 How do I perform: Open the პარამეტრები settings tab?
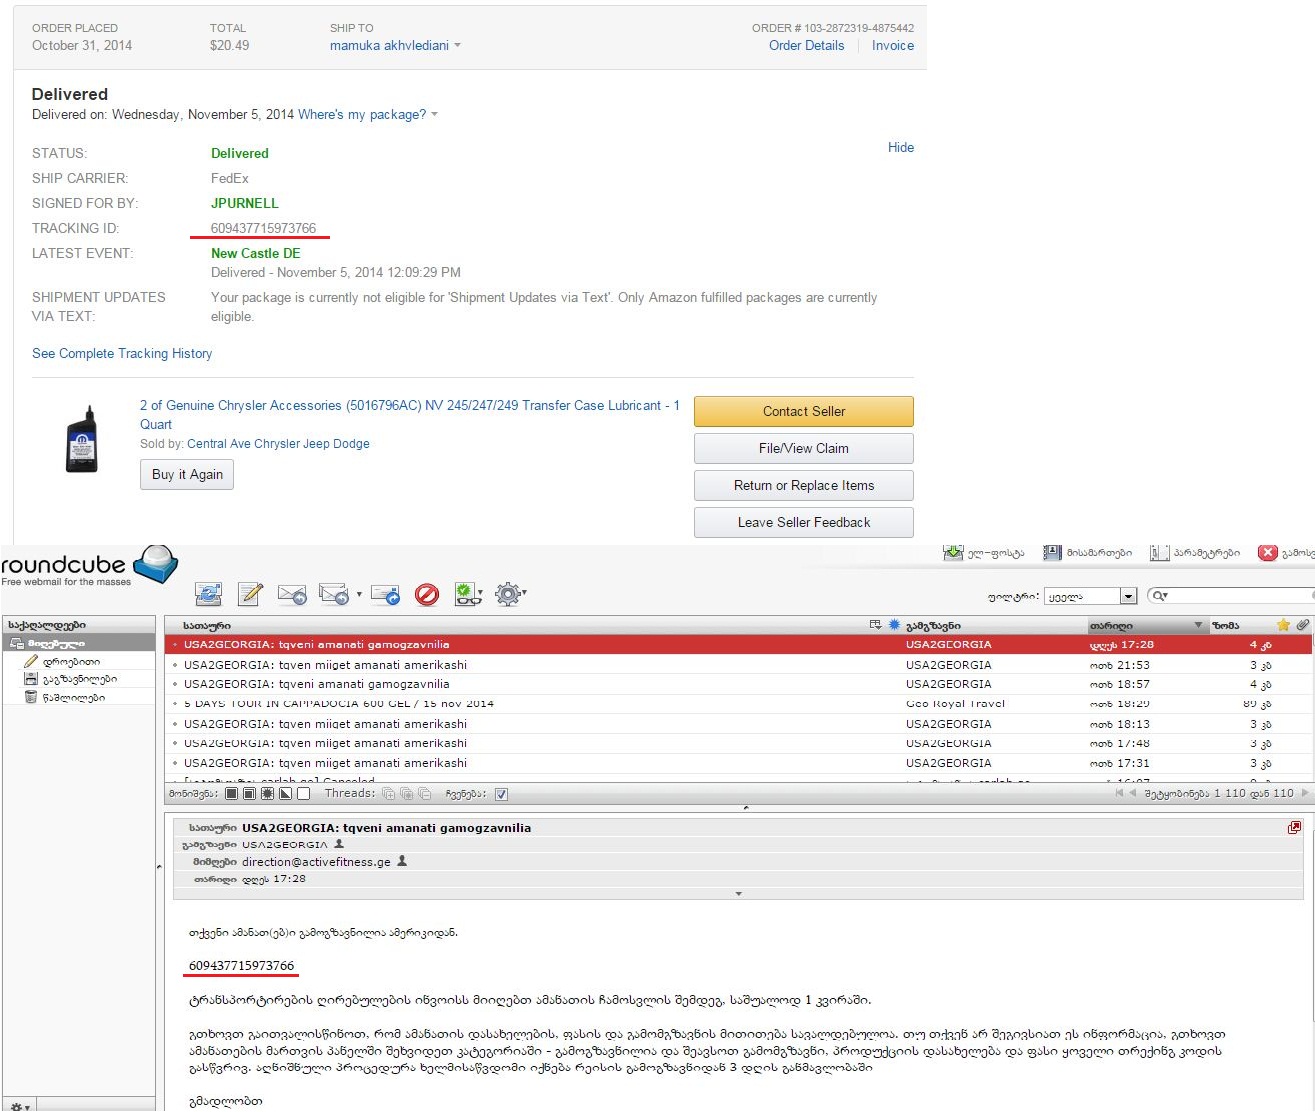[x=1195, y=552]
